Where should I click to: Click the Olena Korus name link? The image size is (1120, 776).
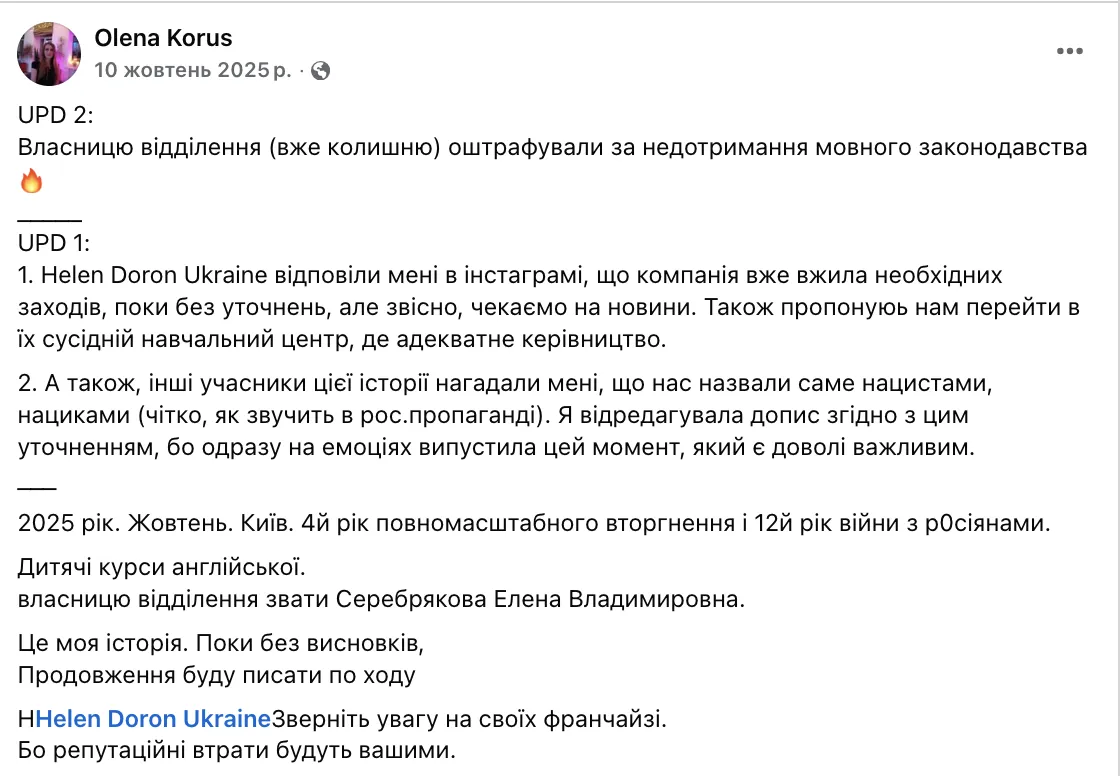coord(164,38)
